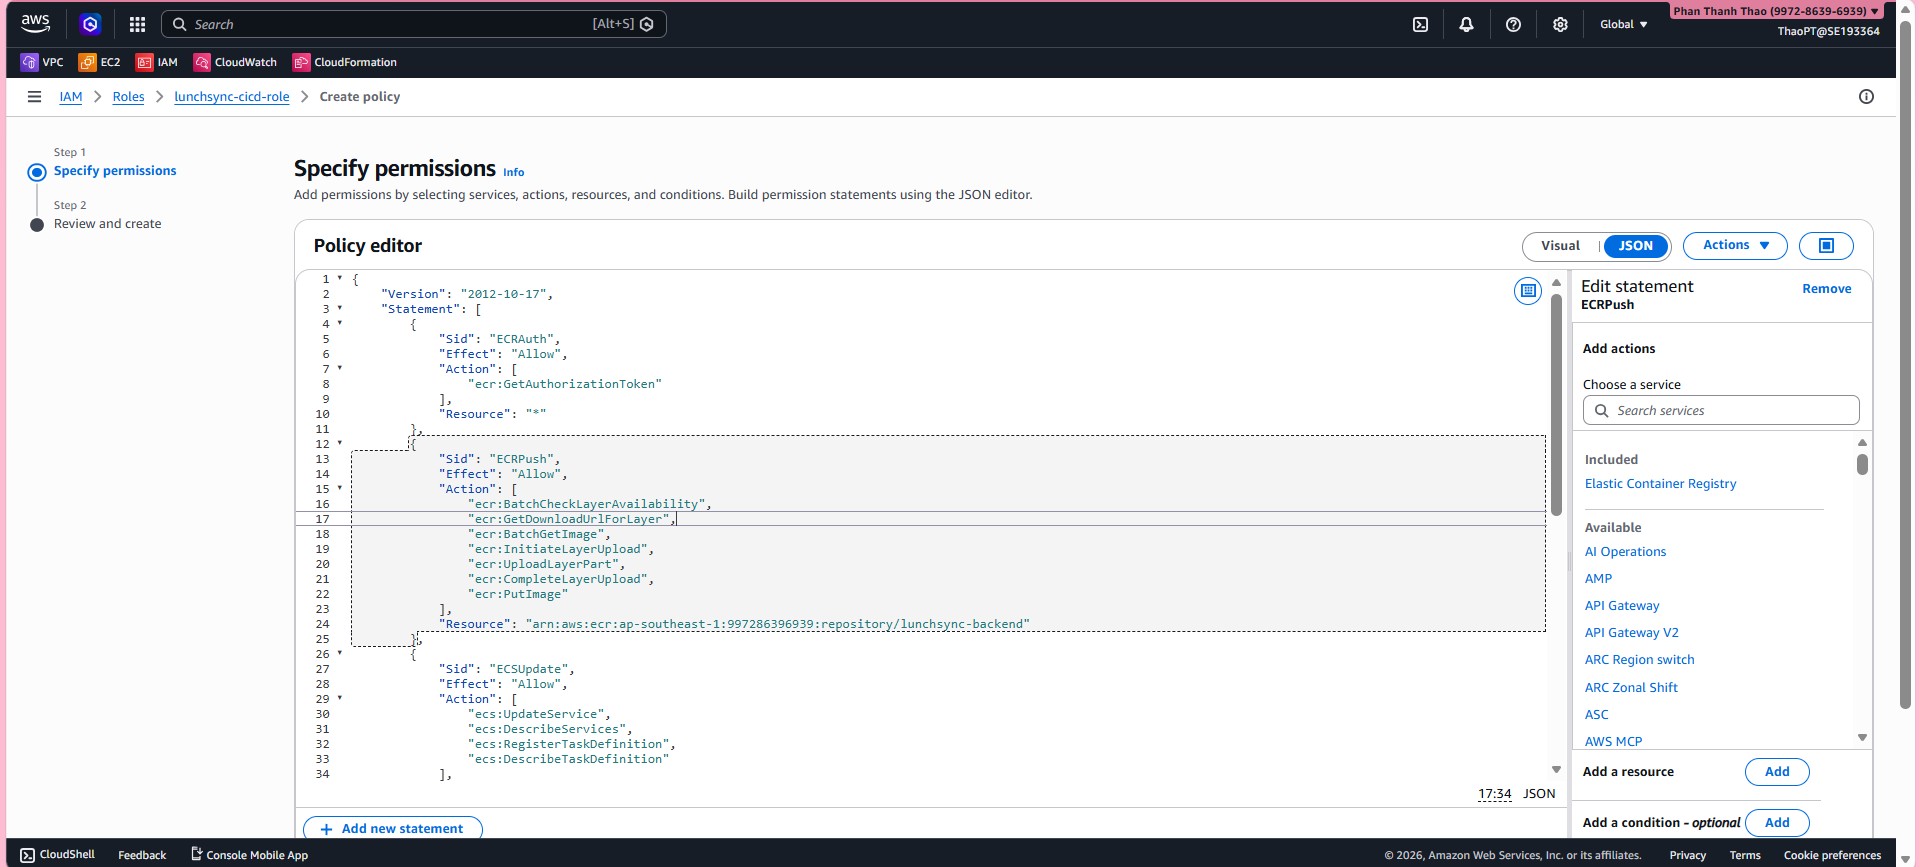Open Terms footer link
This screenshot has width=1919, height=867.
tap(1745, 855)
